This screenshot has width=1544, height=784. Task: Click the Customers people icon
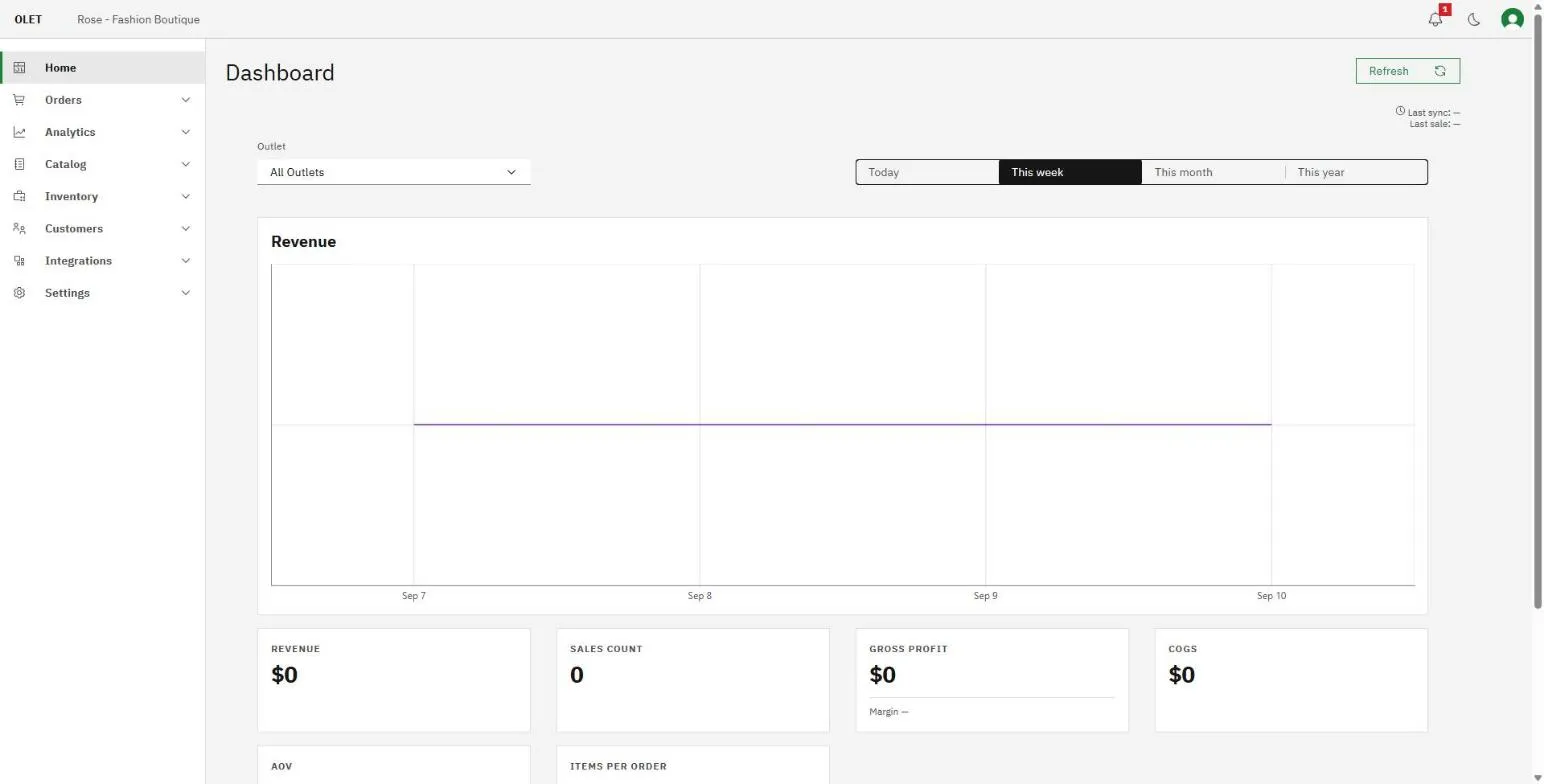coord(19,228)
